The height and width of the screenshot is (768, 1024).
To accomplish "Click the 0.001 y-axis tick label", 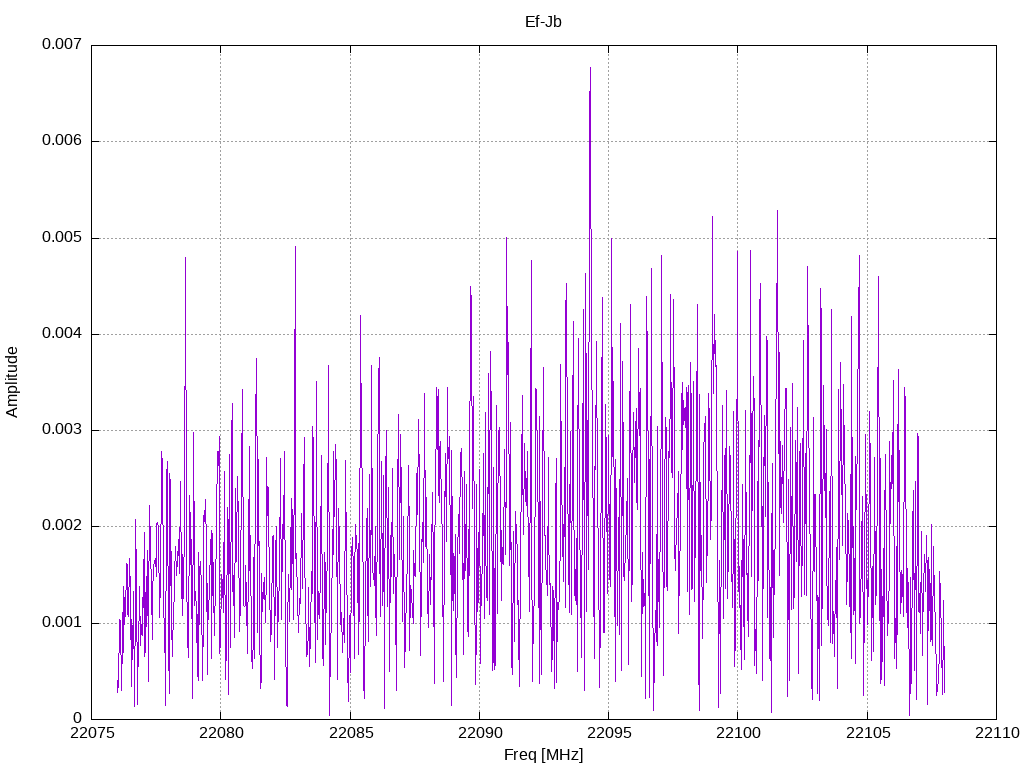I will click(62, 622).
